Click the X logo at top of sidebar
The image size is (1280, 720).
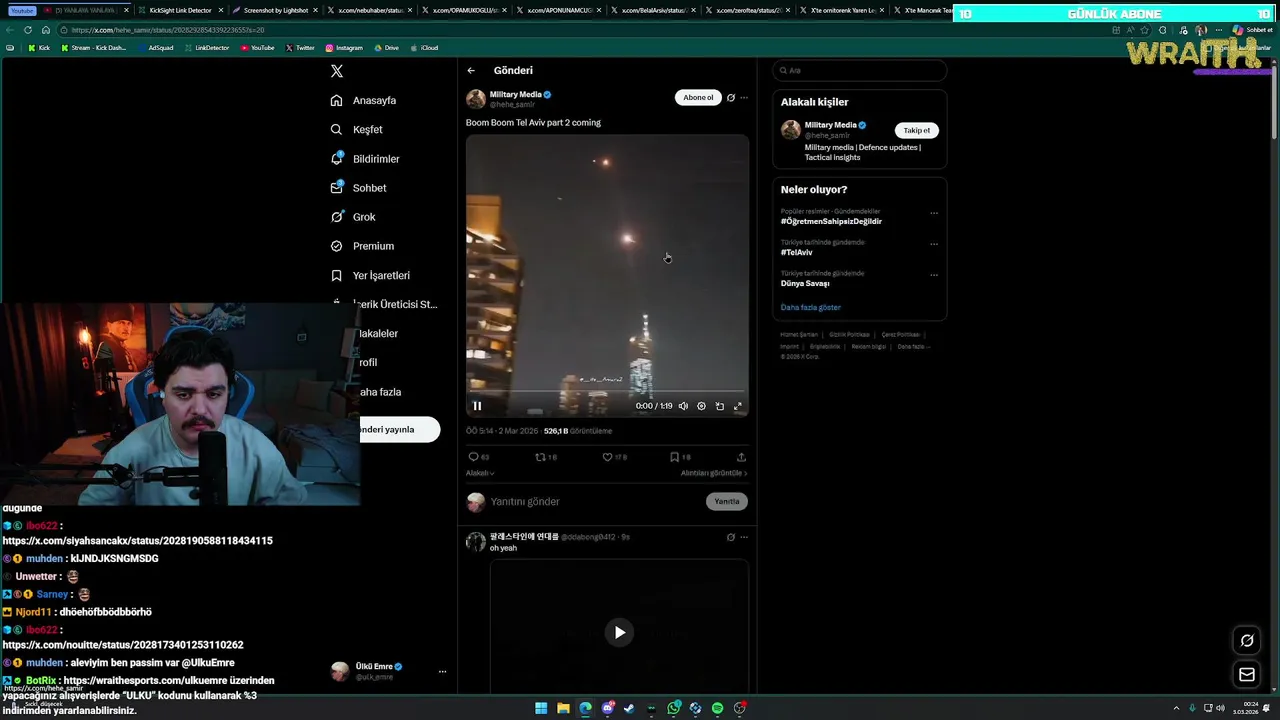click(x=337, y=71)
